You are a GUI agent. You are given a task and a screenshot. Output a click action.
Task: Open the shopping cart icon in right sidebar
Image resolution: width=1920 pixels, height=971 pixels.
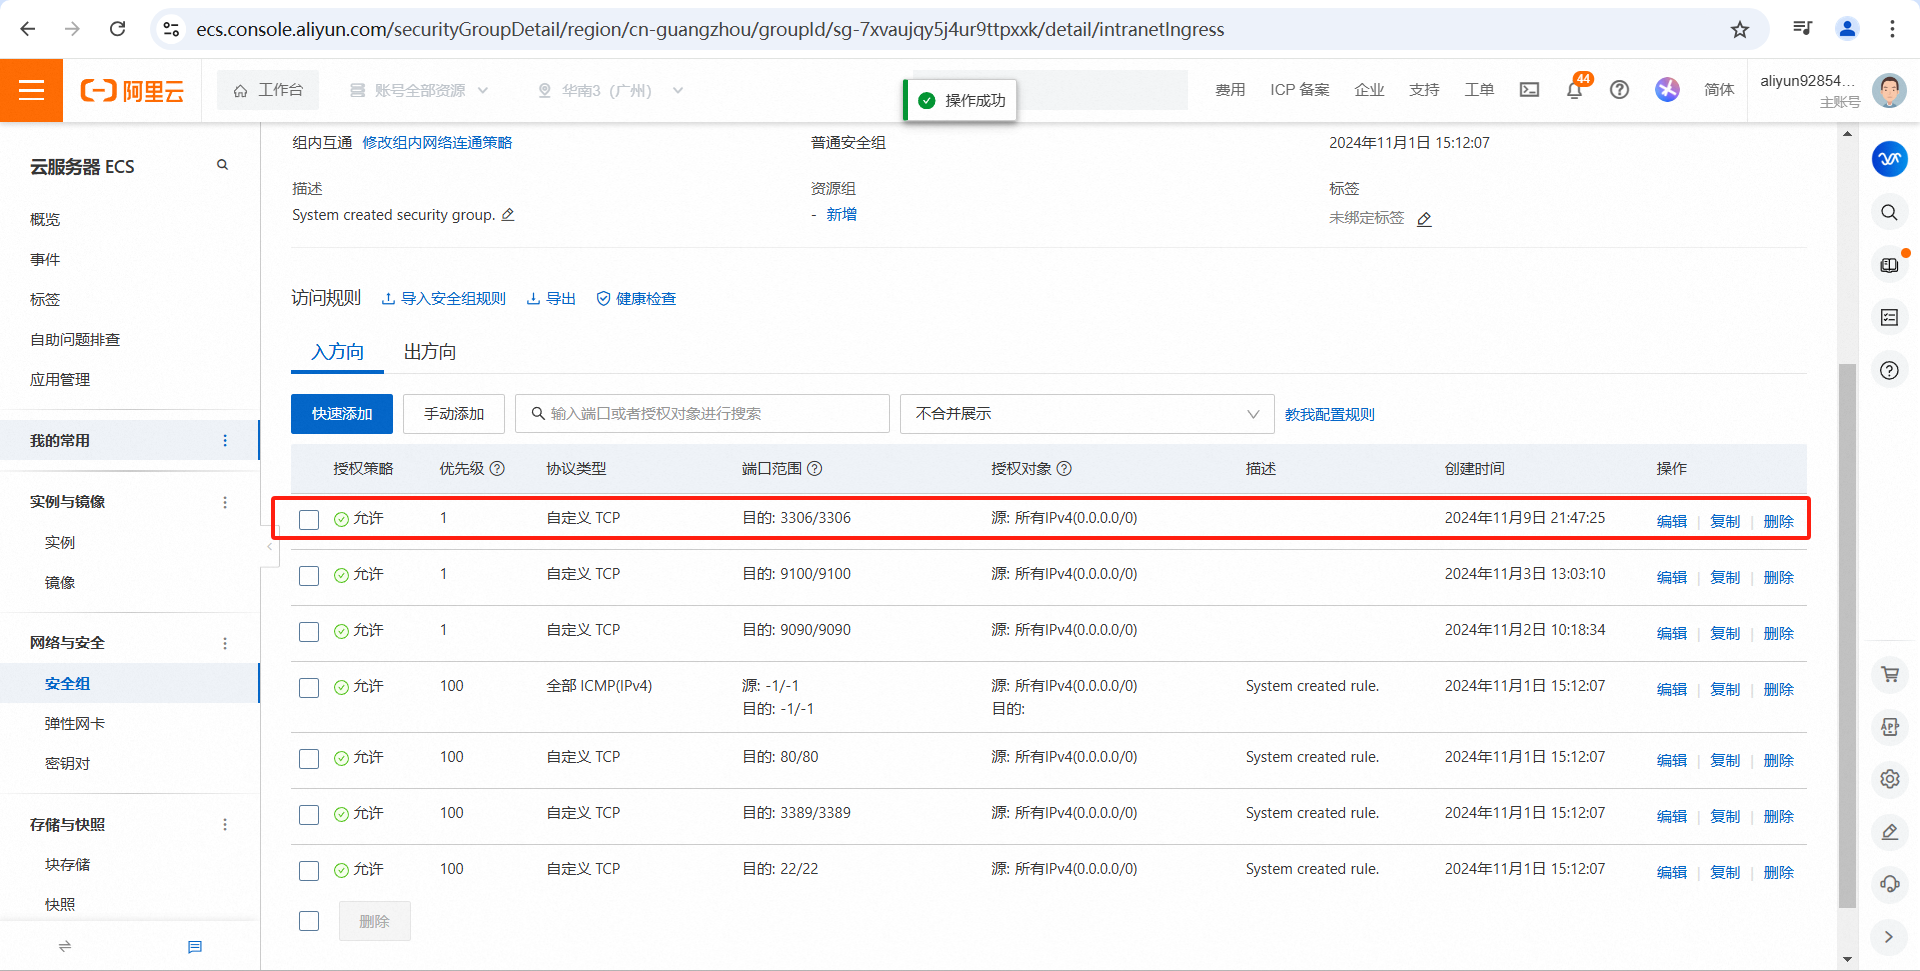pos(1889,675)
